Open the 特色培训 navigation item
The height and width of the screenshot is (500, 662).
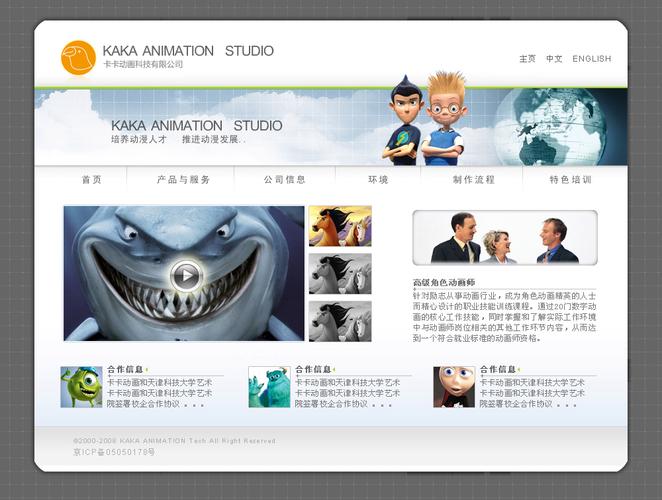coord(570,180)
